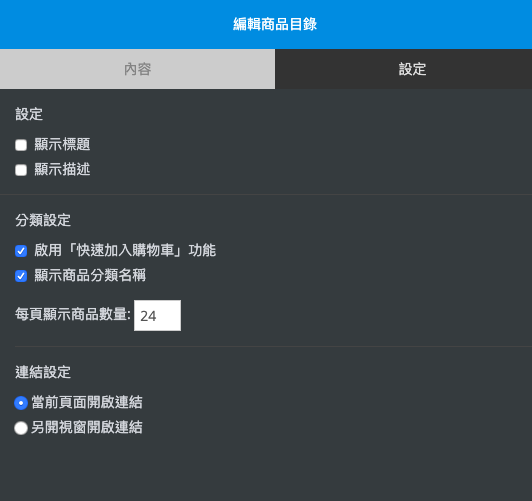Screen dimensions: 532x501
Task: Tick the 顯示描述 checkbox
Action: (x=21, y=170)
